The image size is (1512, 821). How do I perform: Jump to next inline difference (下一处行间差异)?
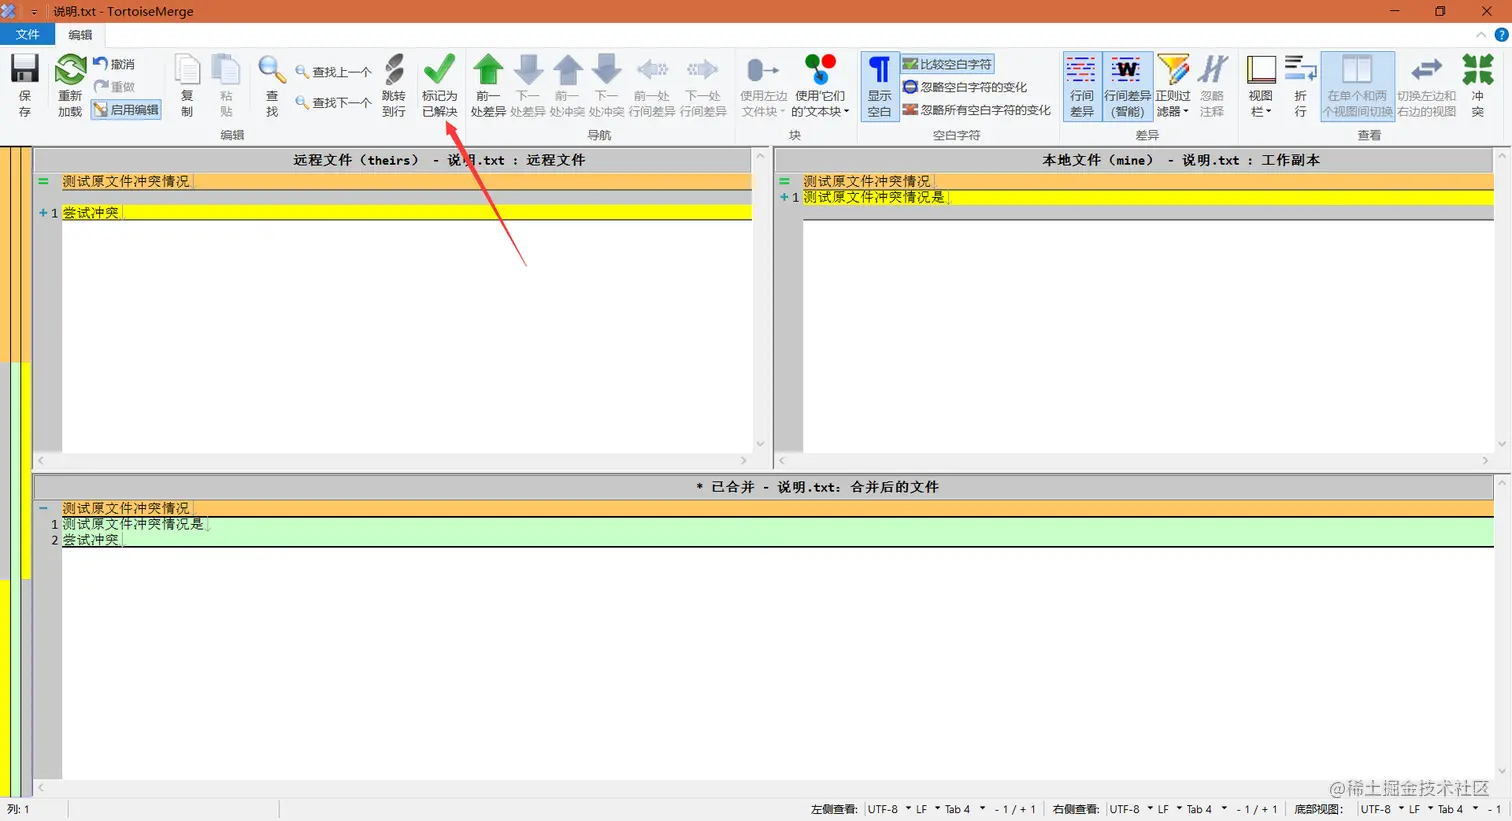click(703, 86)
